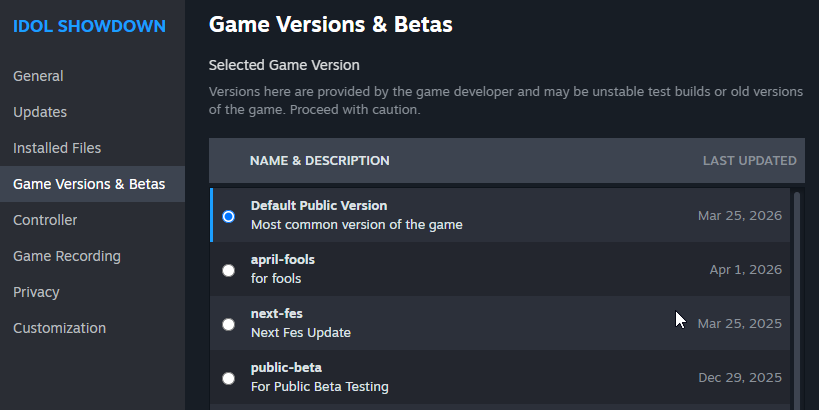Click the april-fools row name text

coord(283,260)
